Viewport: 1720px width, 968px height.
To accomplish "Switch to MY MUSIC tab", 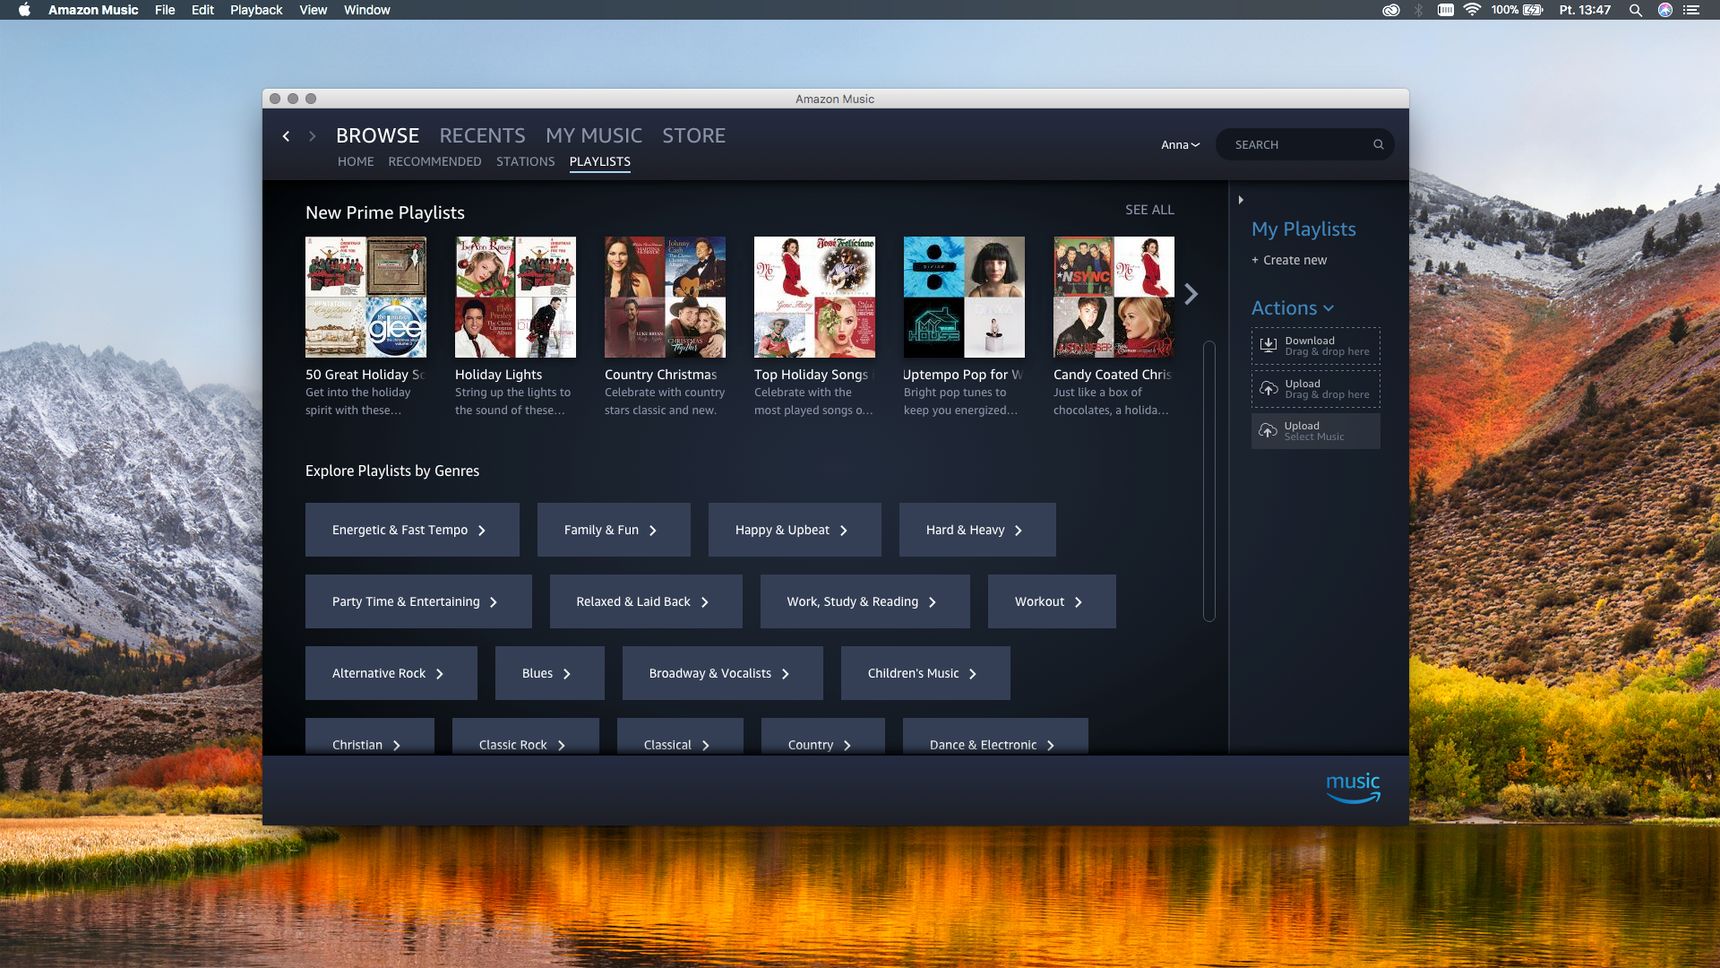I will tap(594, 135).
